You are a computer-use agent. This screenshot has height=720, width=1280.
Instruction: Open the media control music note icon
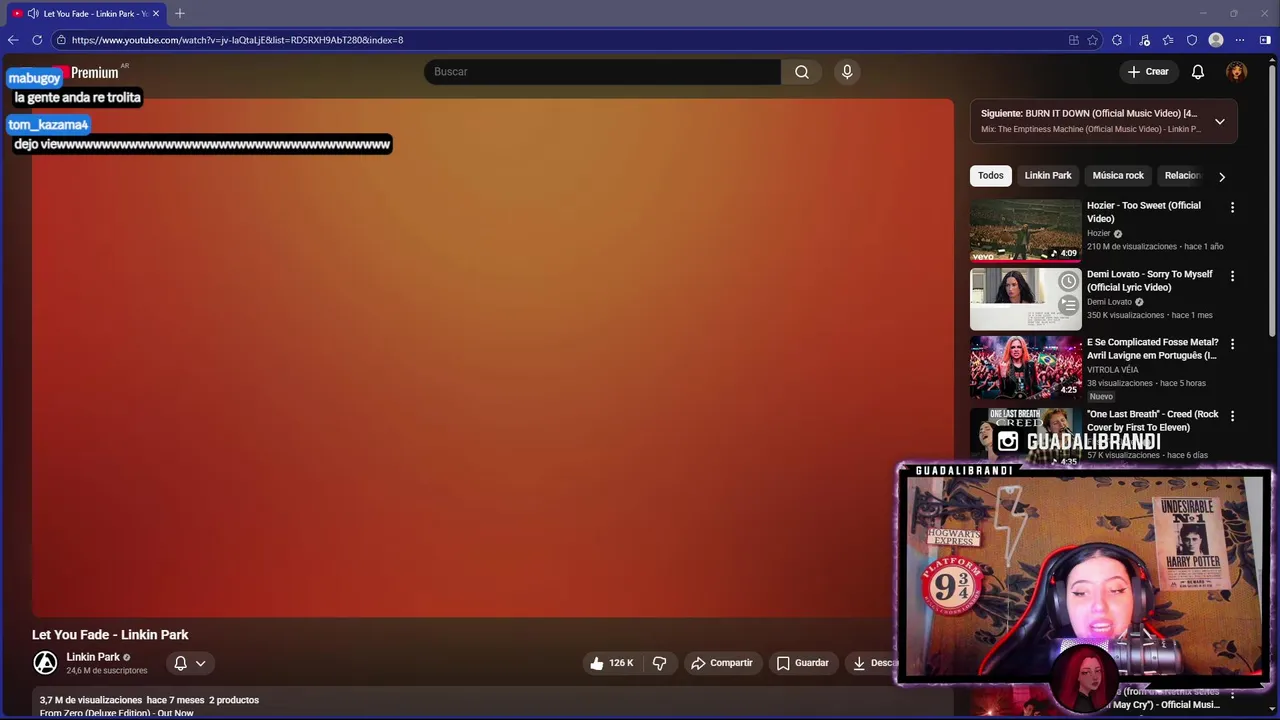pyautogui.click(x=1144, y=40)
